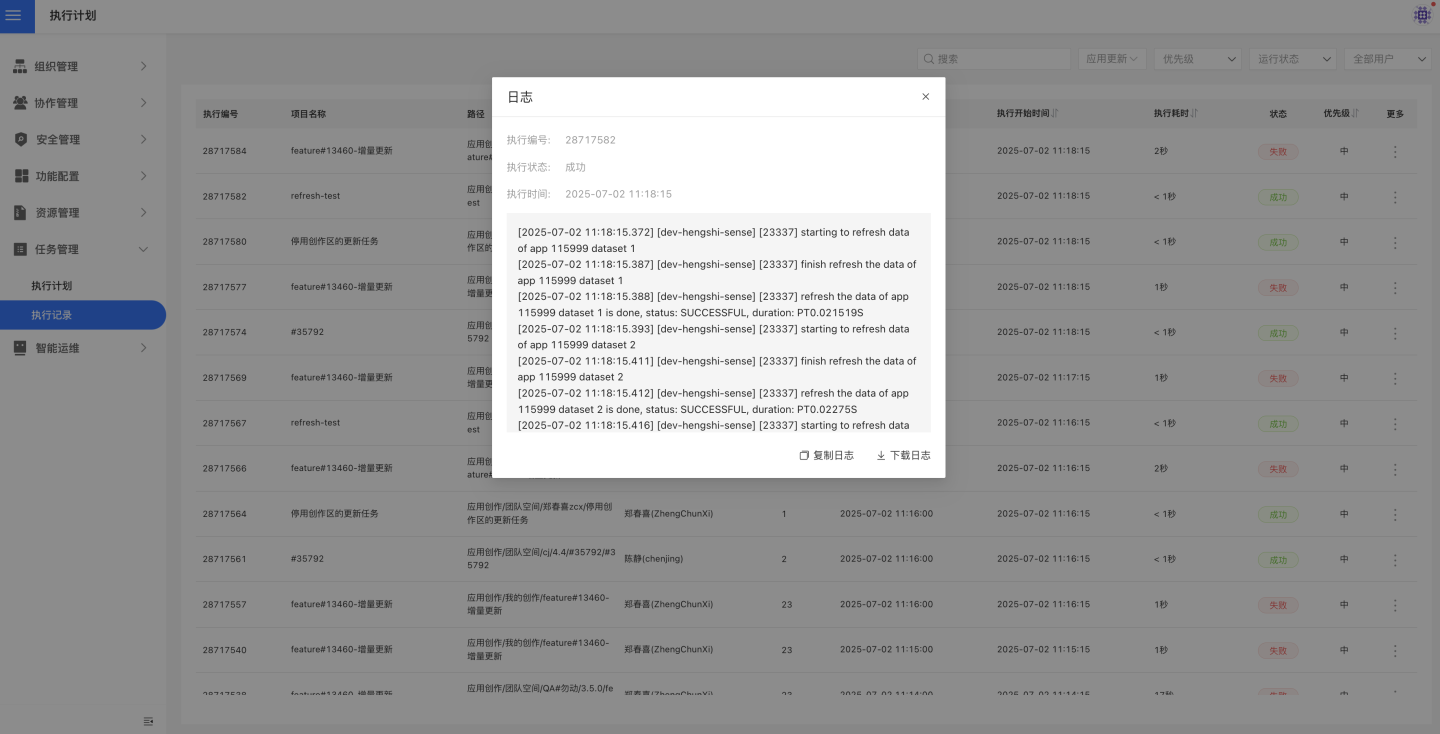Click execution time 2025-07-02 11:18:15 in the dialog
The width and height of the screenshot is (1440, 734).
coord(618,194)
